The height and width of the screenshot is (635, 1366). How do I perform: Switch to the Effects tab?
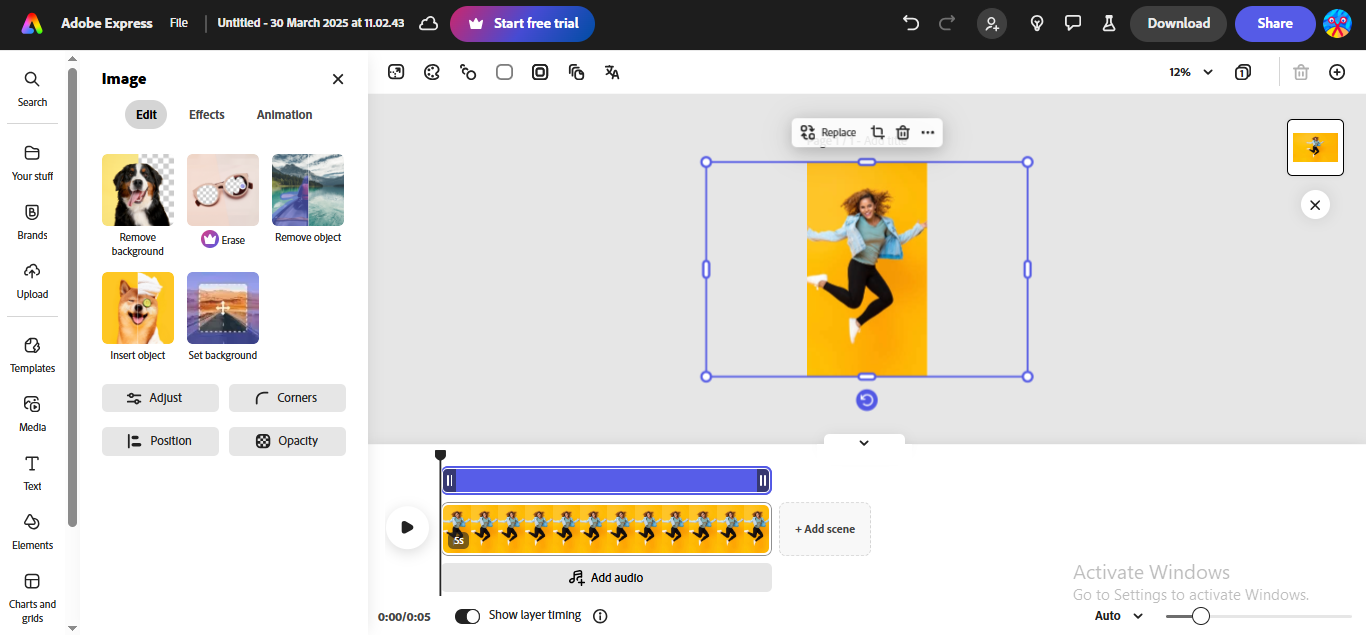point(206,114)
